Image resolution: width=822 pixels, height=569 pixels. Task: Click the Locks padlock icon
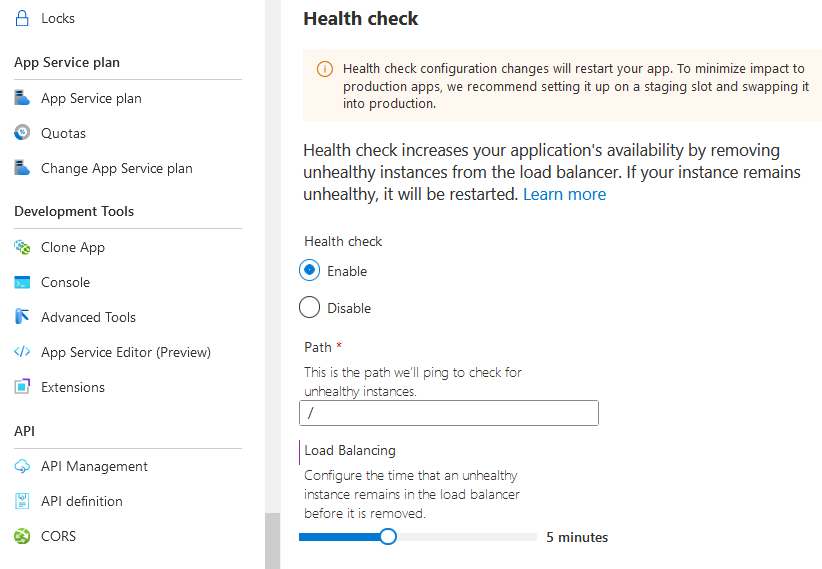22,18
